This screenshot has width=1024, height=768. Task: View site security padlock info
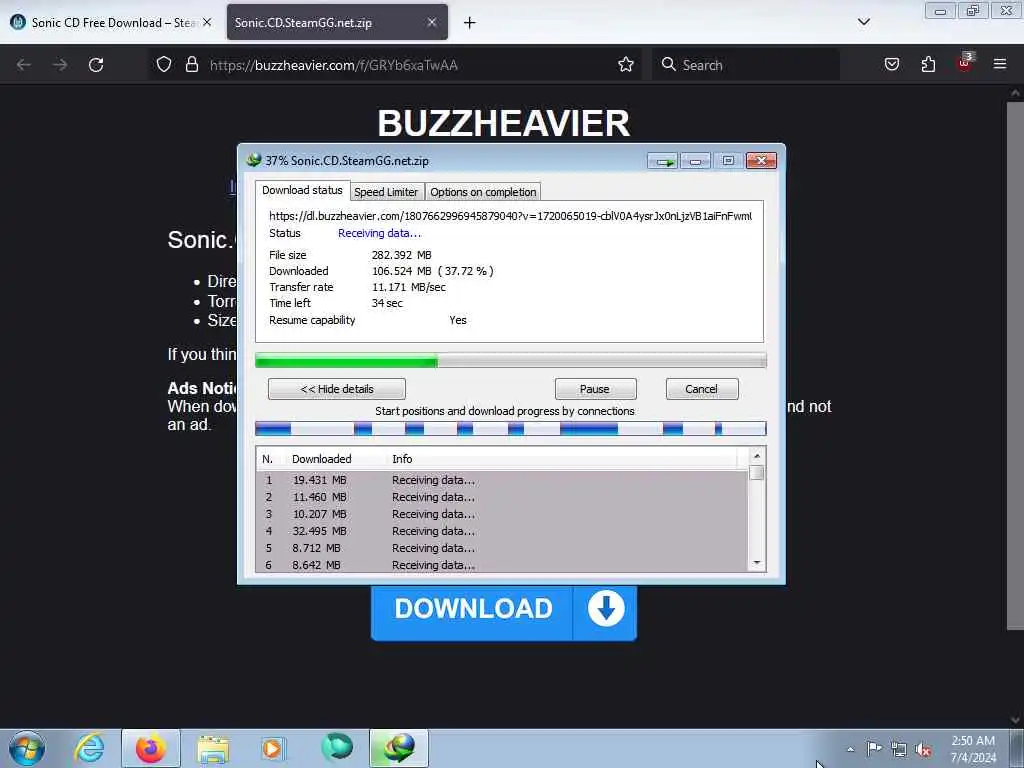[191, 64]
